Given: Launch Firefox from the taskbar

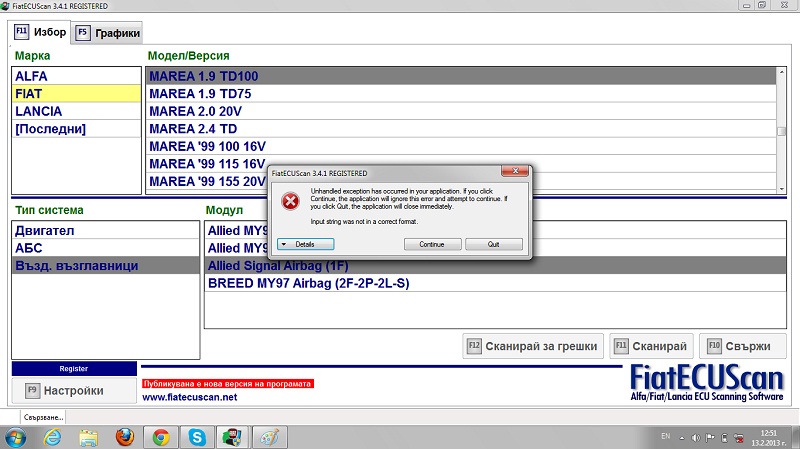Looking at the screenshot, I should tap(124, 437).
